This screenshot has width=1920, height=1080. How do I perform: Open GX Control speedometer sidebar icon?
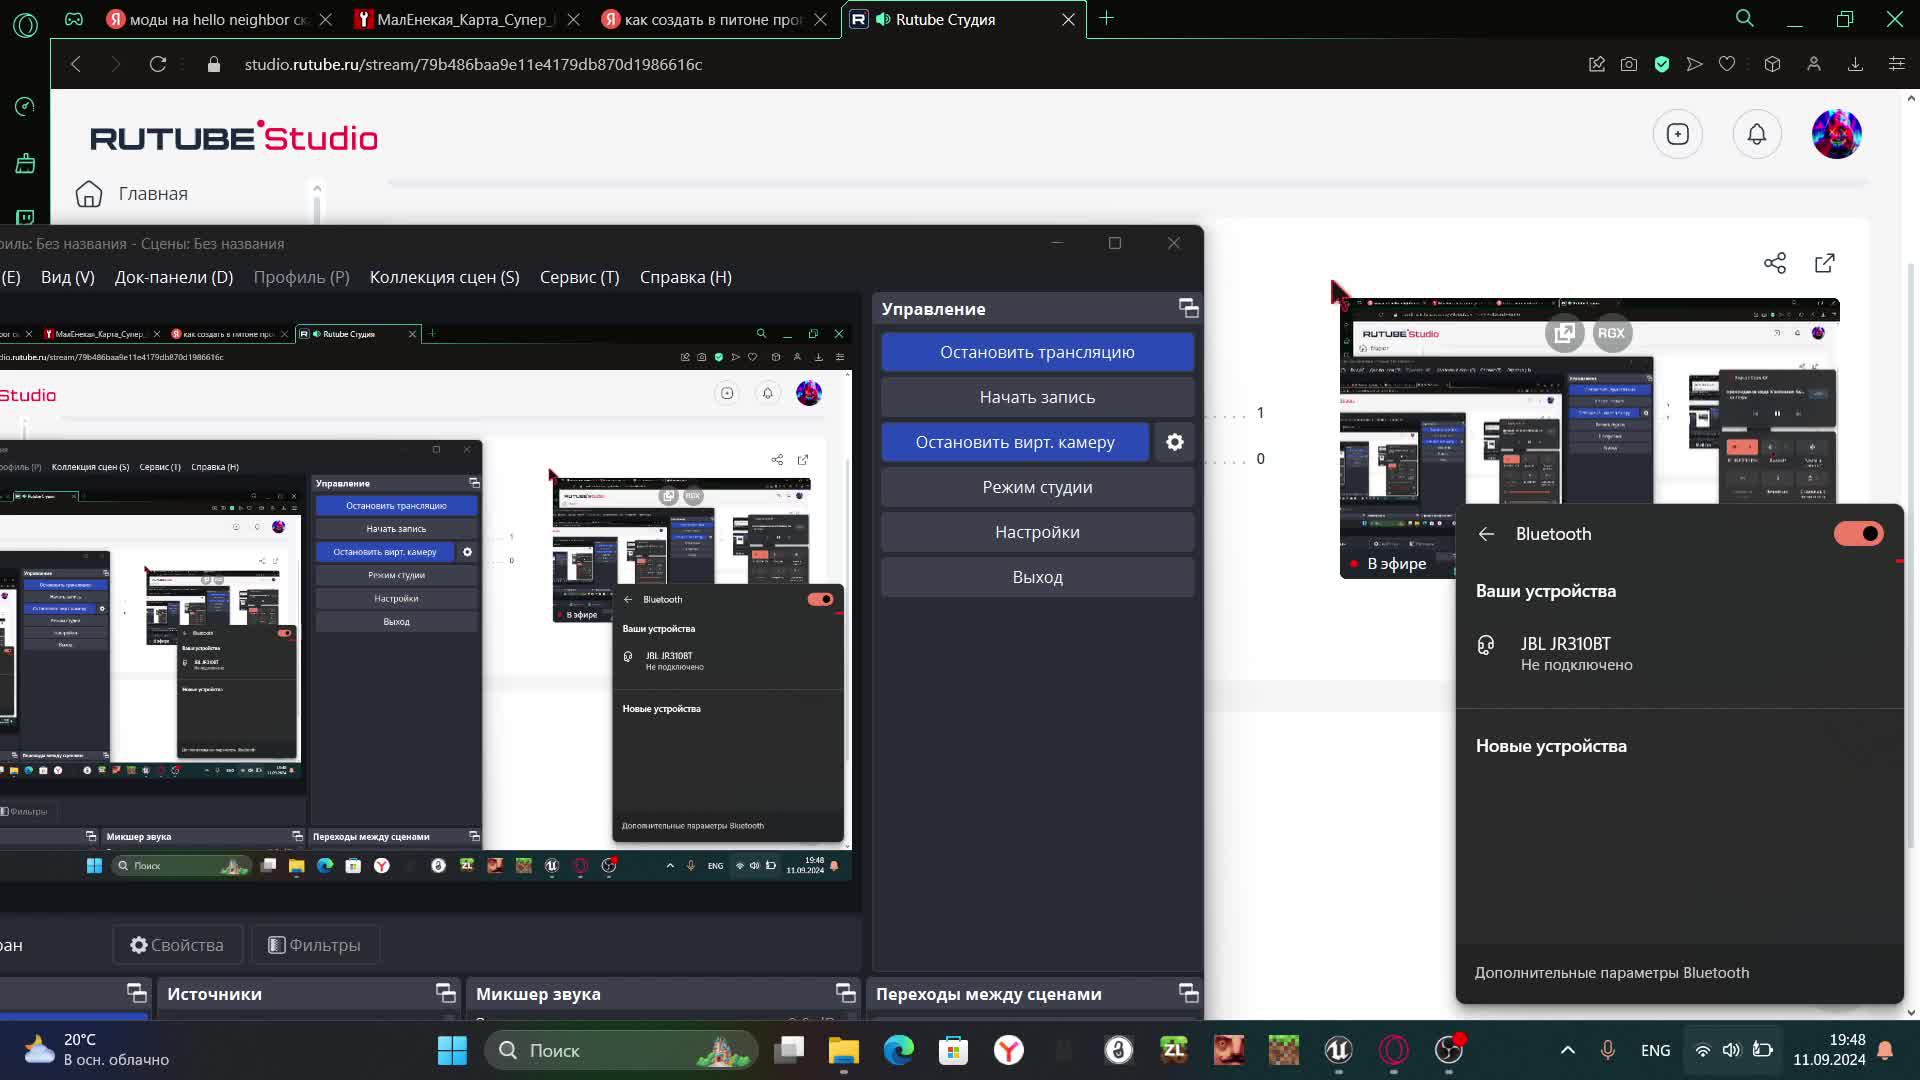tap(25, 106)
